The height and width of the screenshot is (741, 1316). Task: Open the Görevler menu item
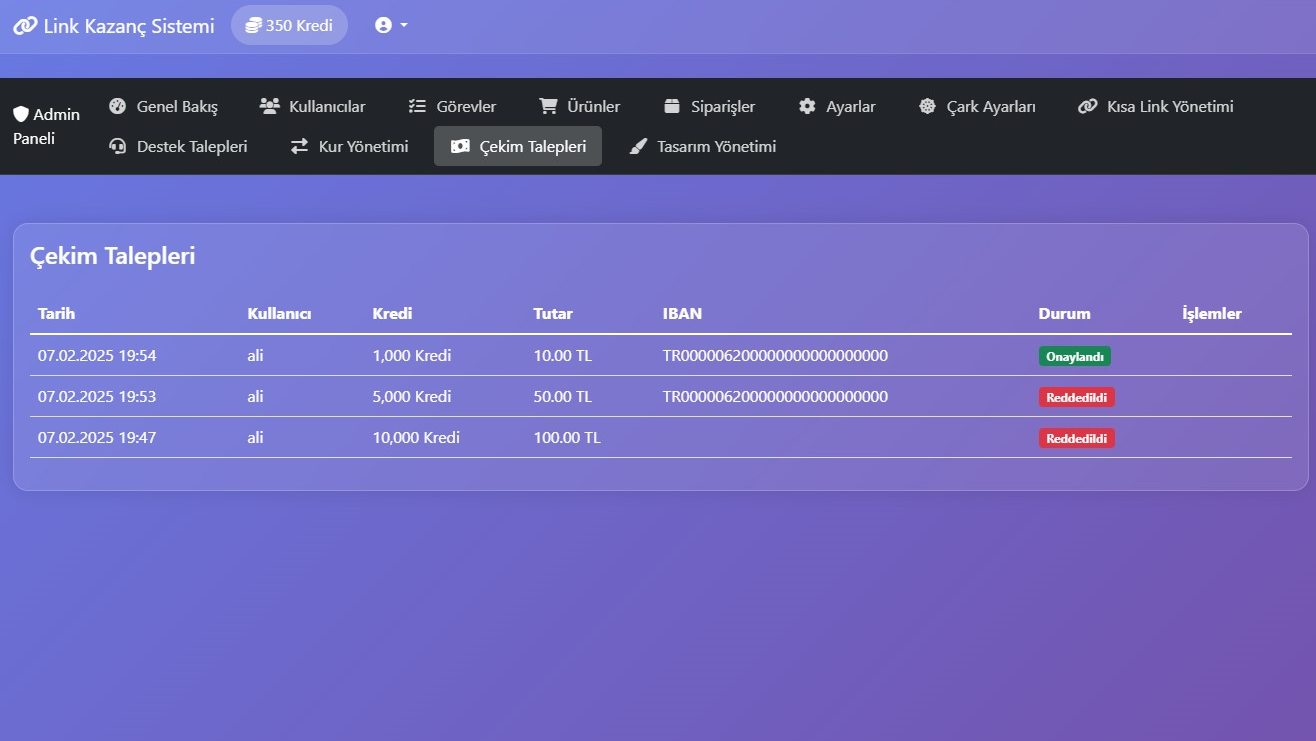tap(452, 106)
